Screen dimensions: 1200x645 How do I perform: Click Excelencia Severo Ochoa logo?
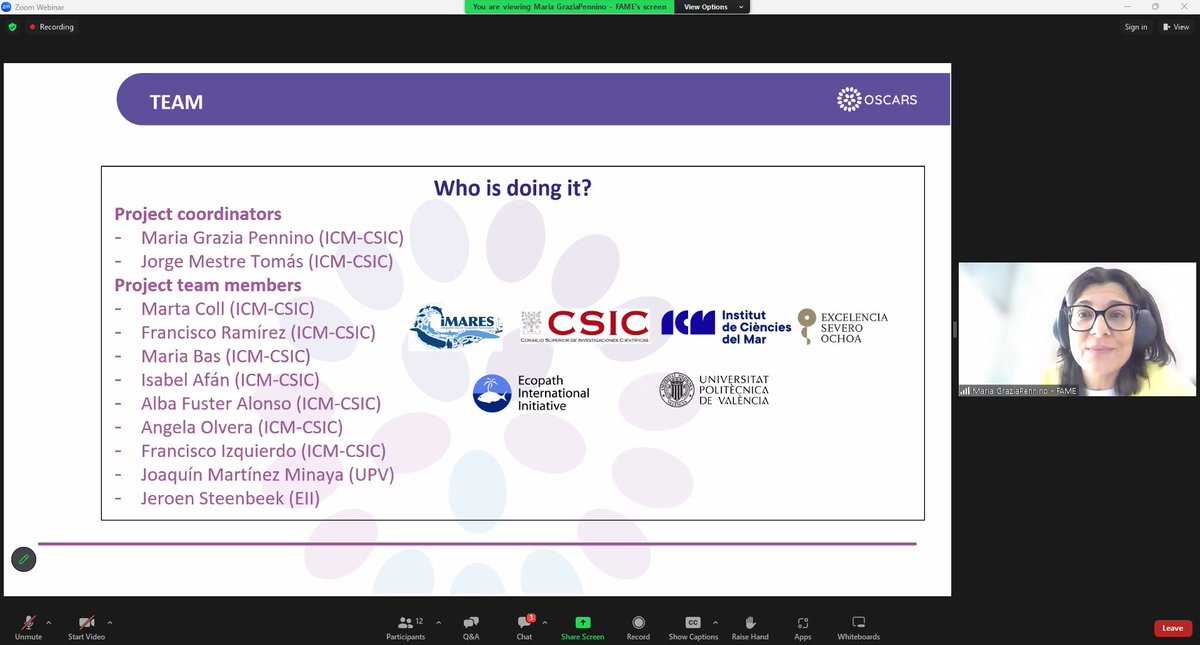tap(842, 327)
